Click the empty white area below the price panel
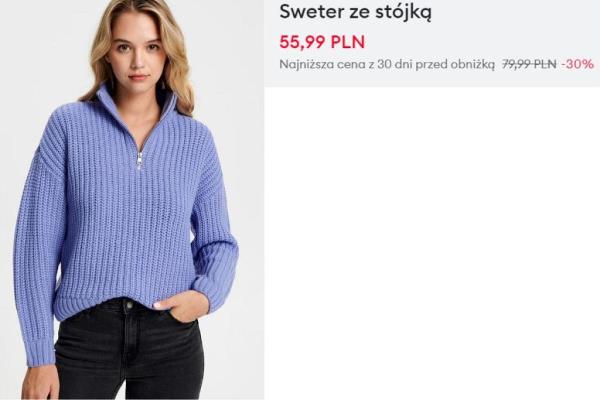The height and width of the screenshot is (400, 600). (432, 243)
